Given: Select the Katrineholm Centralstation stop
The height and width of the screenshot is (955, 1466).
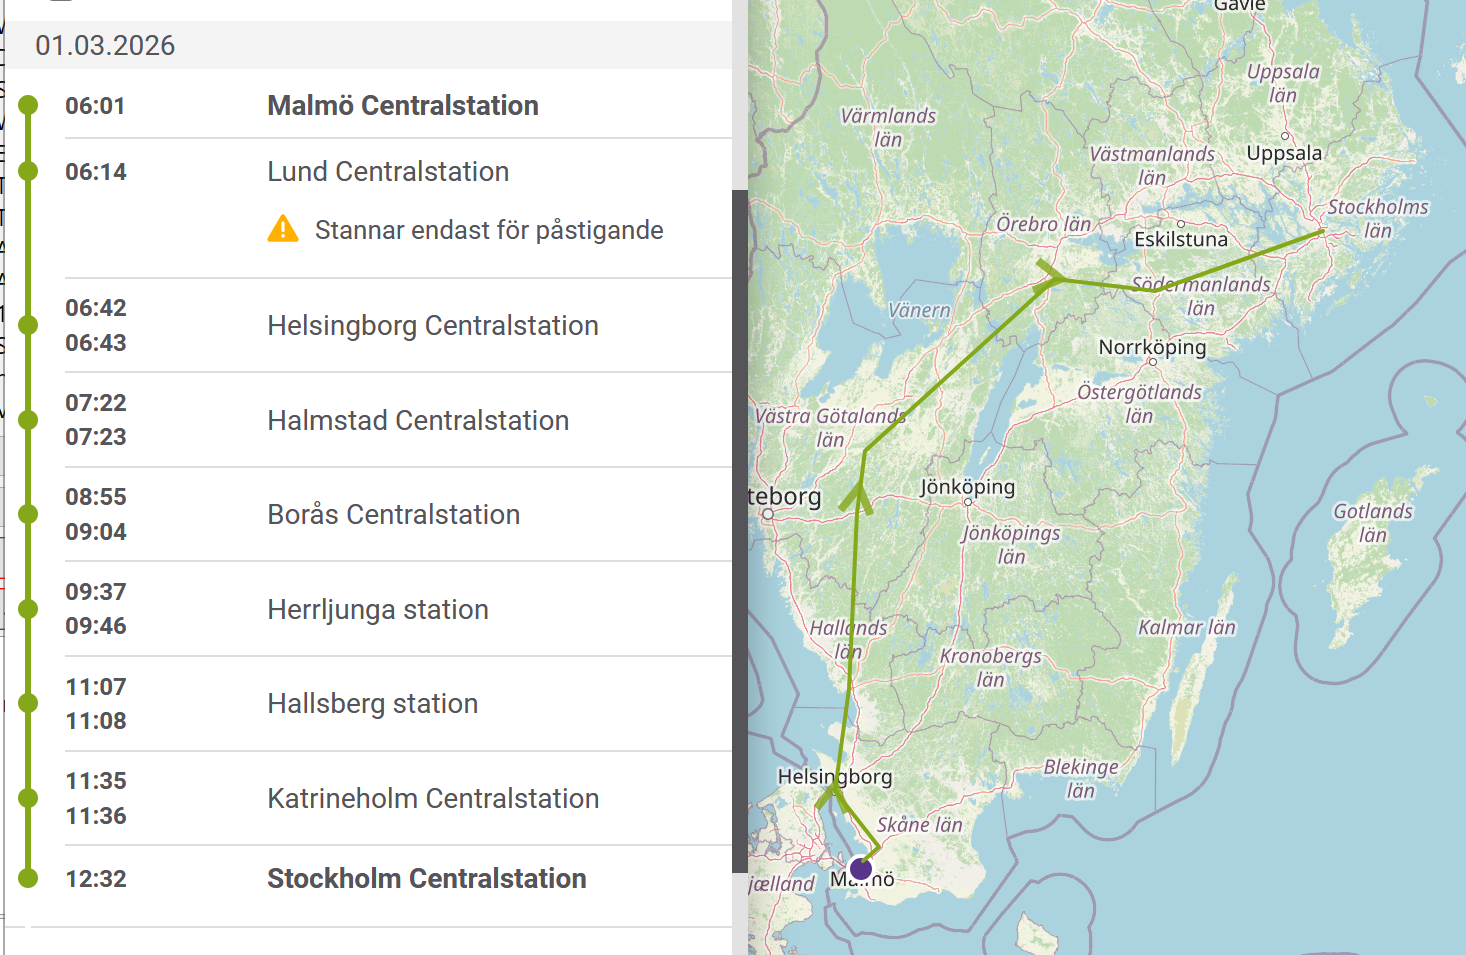Looking at the screenshot, I should pos(433,799).
